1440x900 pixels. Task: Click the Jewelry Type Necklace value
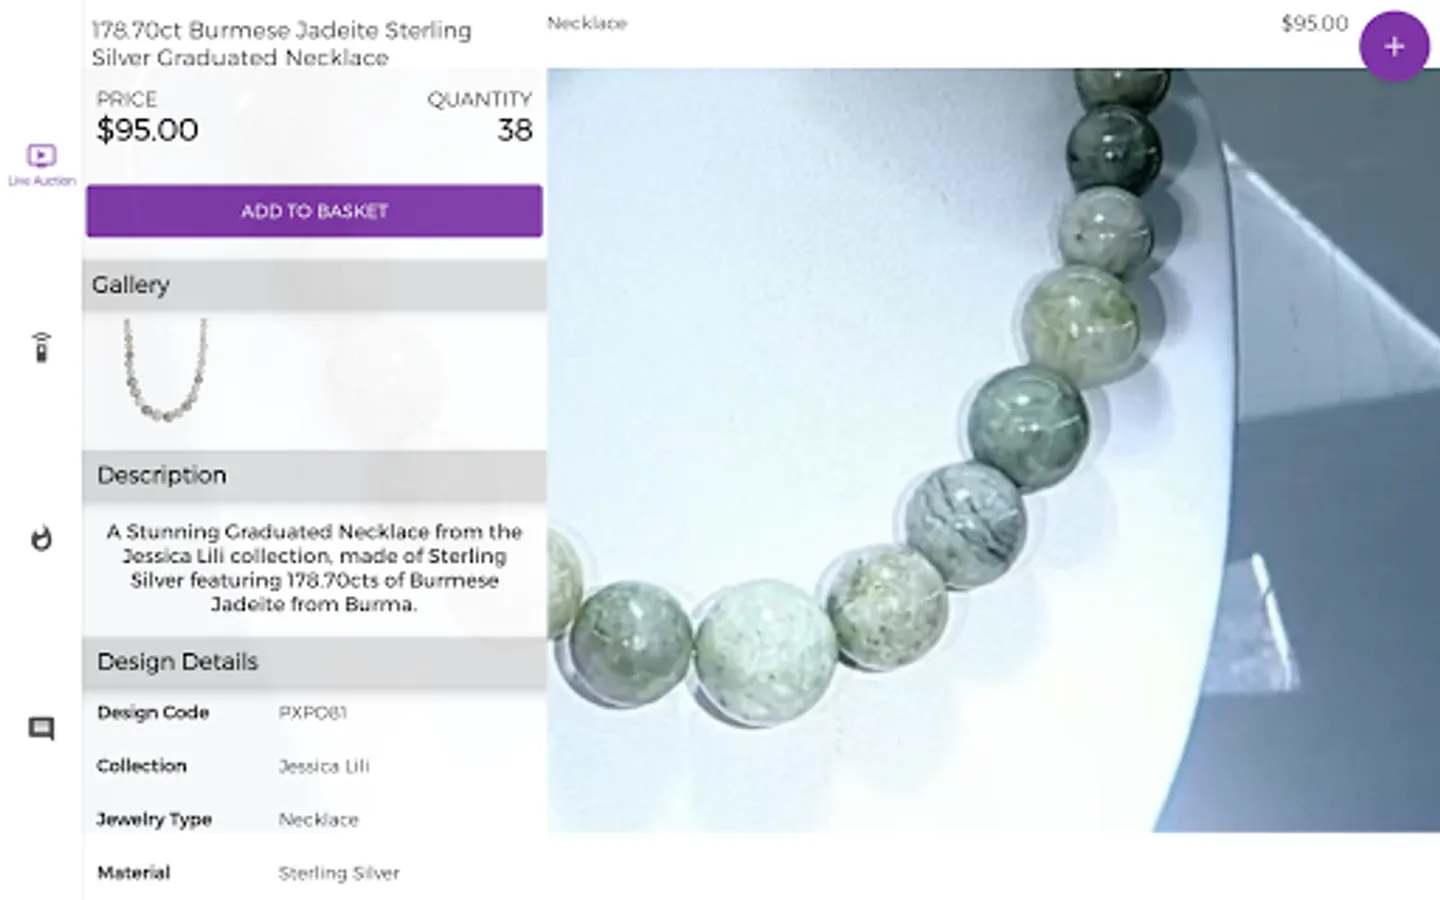coord(318,820)
